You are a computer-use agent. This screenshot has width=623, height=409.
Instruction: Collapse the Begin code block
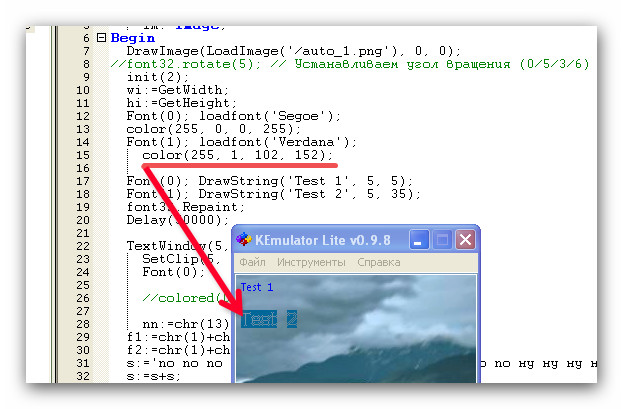click(100, 37)
